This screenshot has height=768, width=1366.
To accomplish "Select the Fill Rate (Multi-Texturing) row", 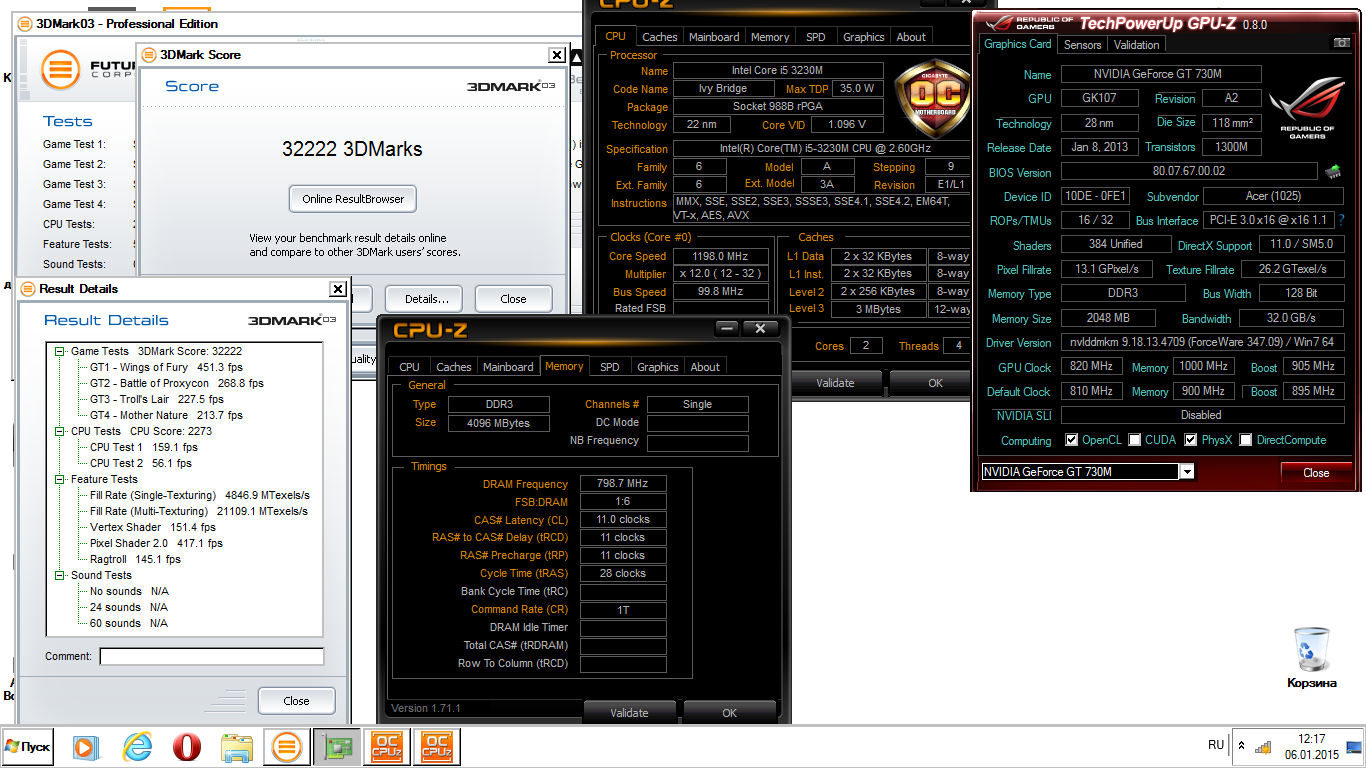I will pos(199,511).
